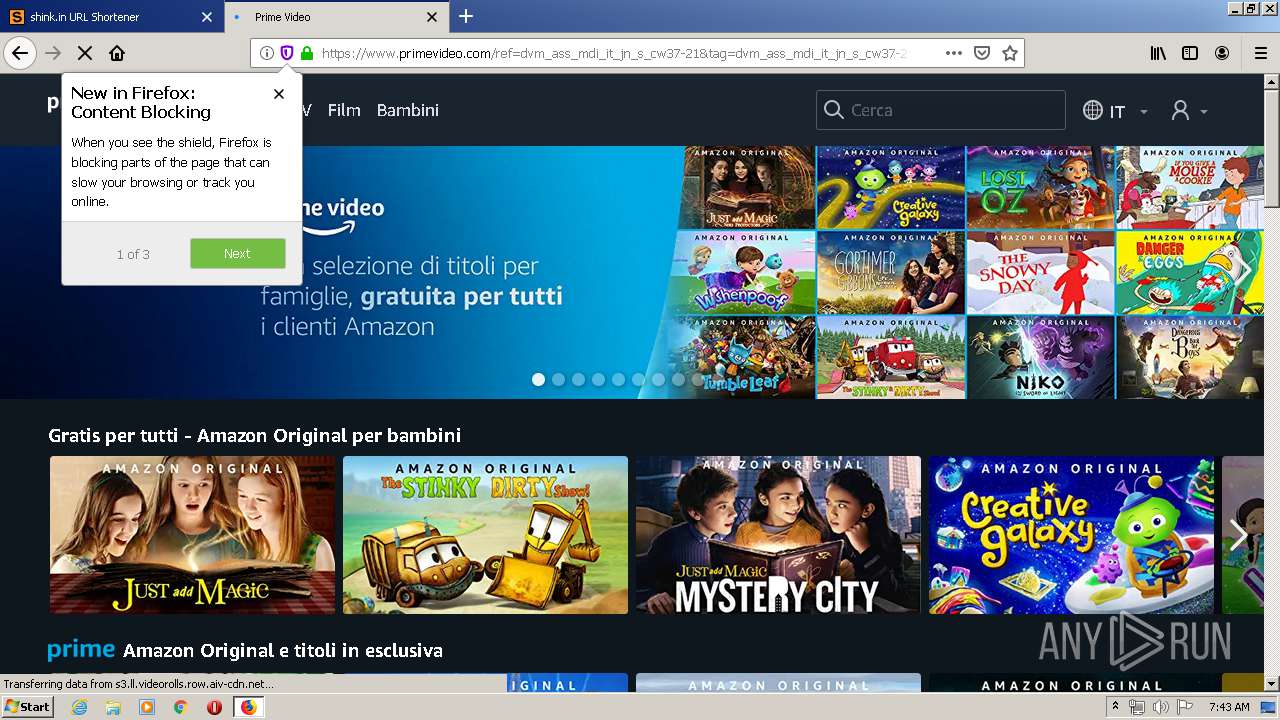The height and width of the screenshot is (720, 1280).
Task: Open the Windows Start menu
Action: (x=28, y=707)
